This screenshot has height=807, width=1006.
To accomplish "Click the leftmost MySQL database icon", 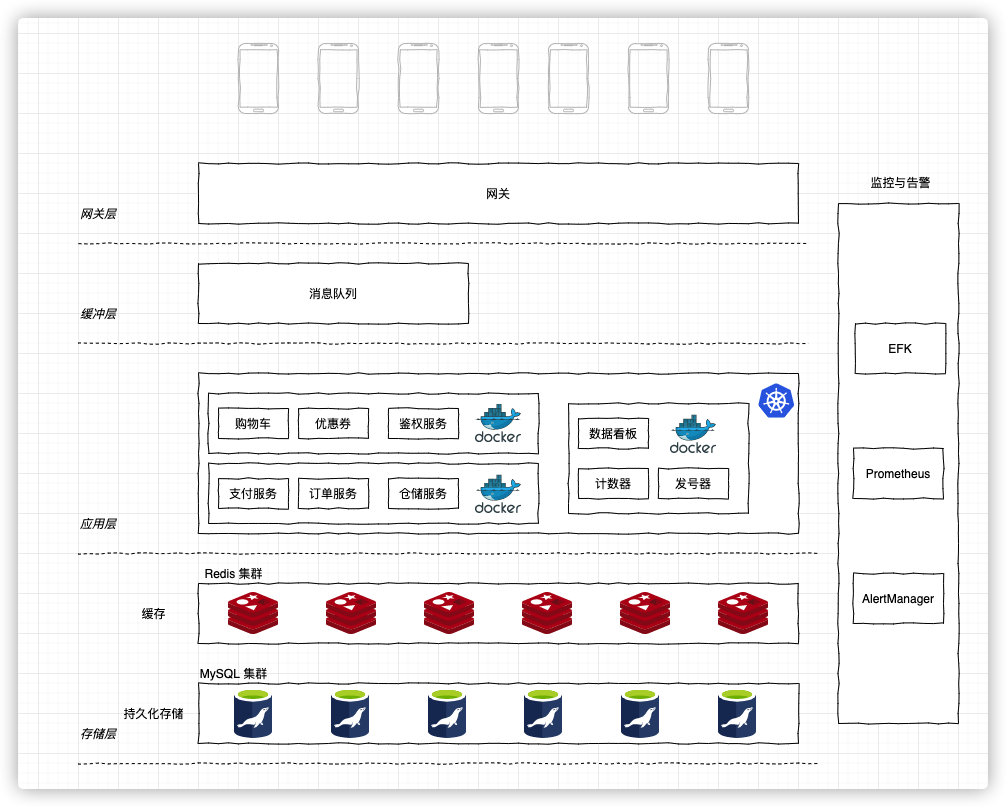I will pos(253,713).
